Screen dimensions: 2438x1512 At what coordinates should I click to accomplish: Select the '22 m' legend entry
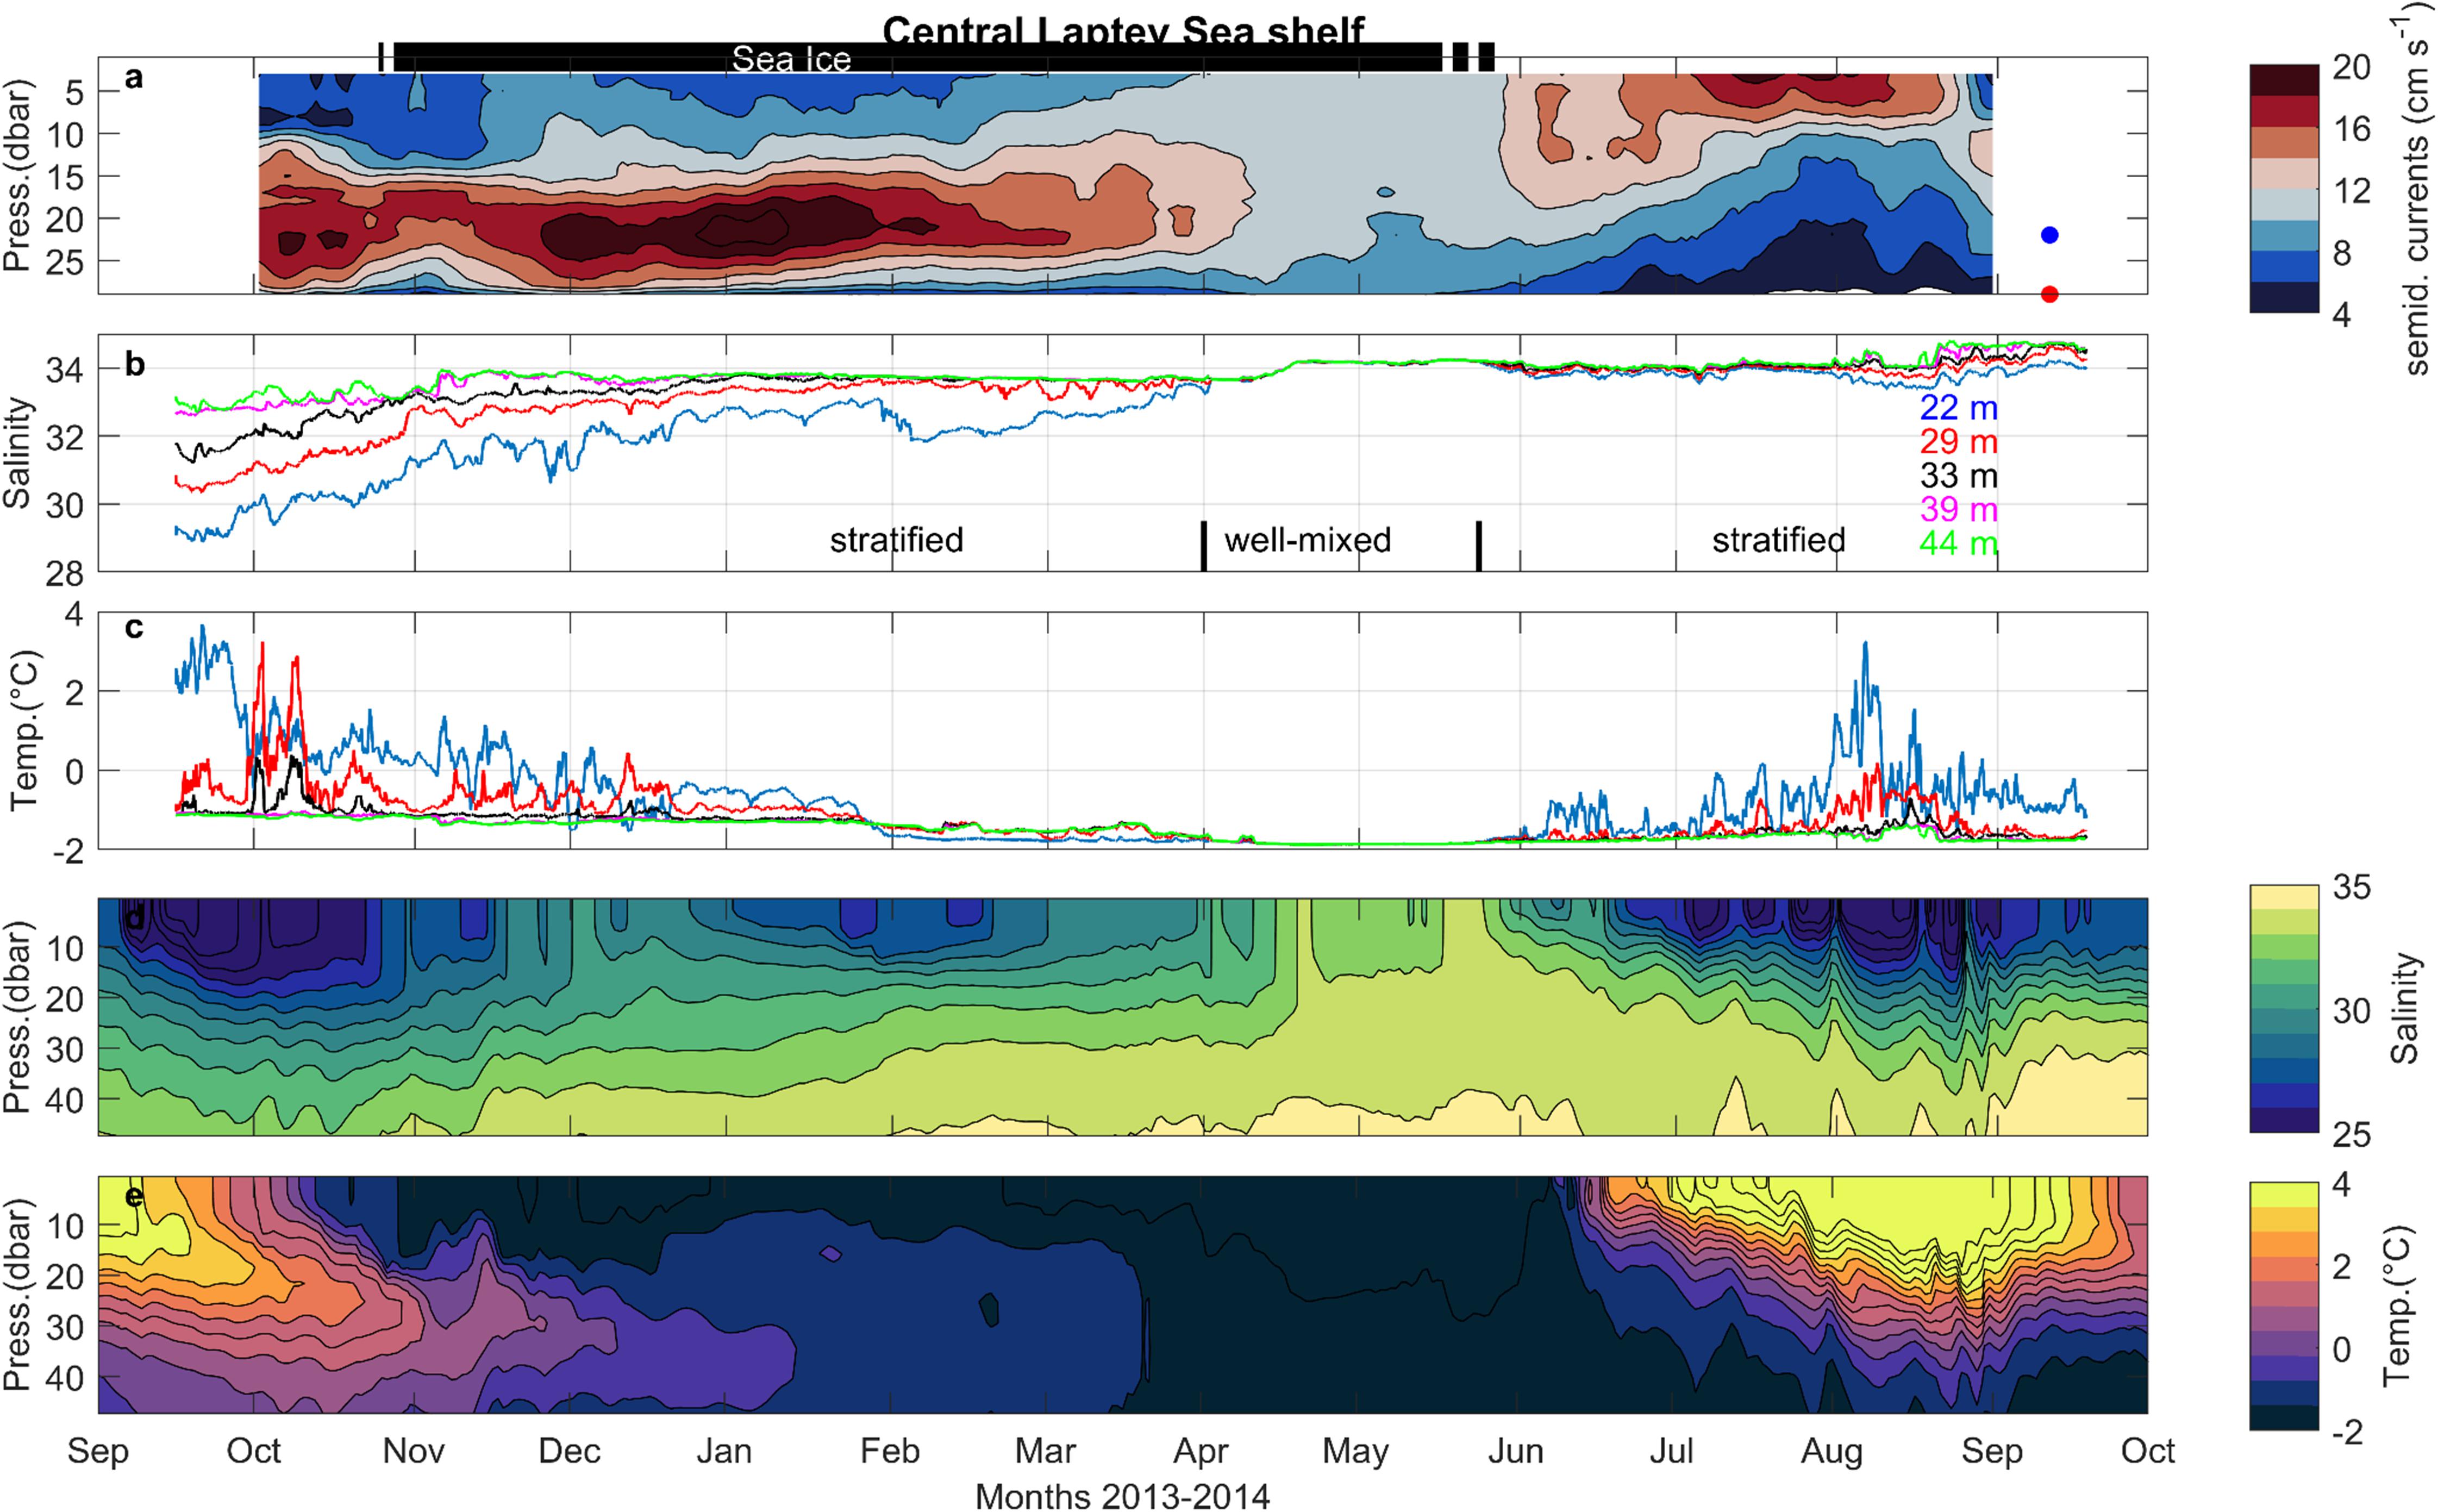[x=1958, y=408]
